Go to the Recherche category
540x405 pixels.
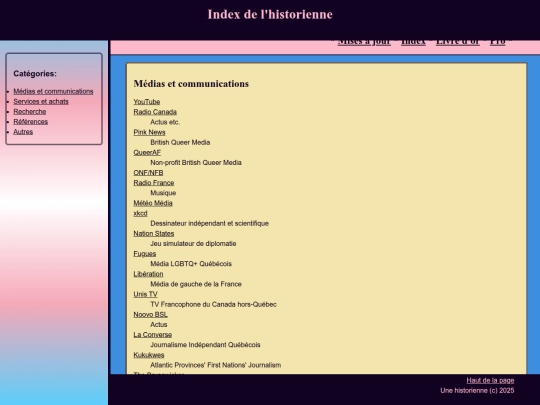click(30, 112)
